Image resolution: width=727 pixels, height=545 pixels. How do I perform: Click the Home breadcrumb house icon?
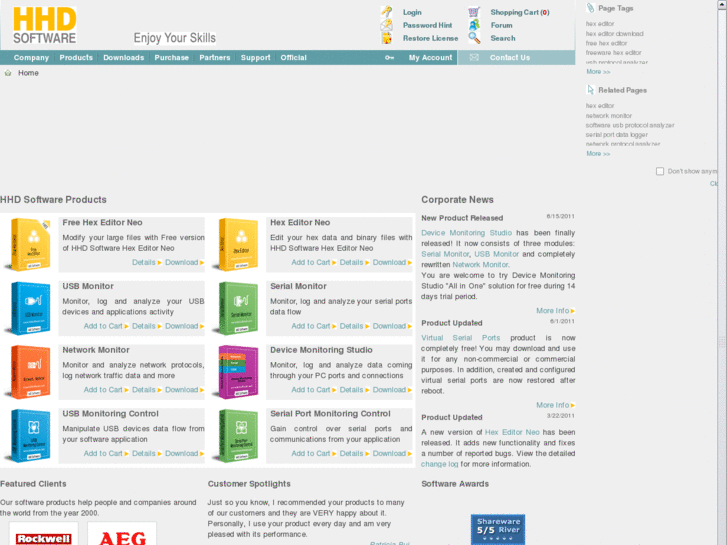pos(8,73)
